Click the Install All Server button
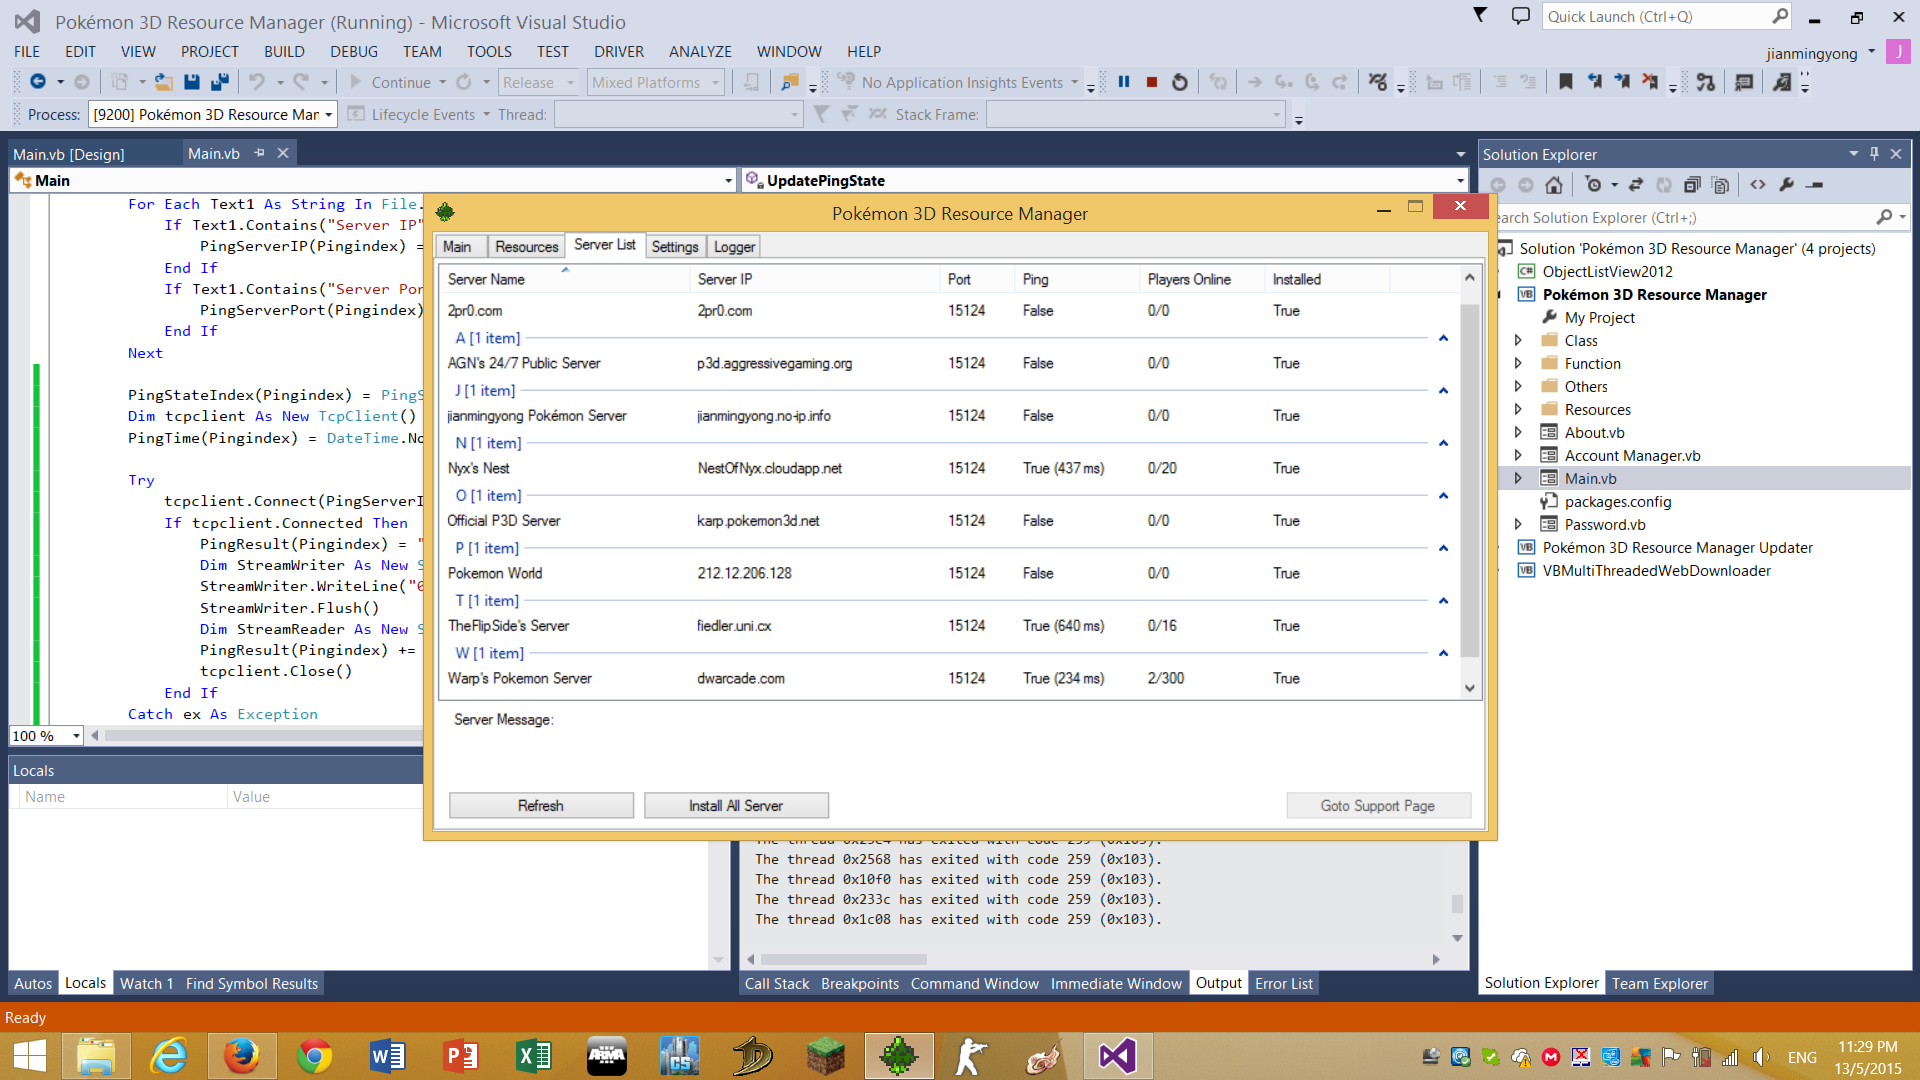 point(736,806)
